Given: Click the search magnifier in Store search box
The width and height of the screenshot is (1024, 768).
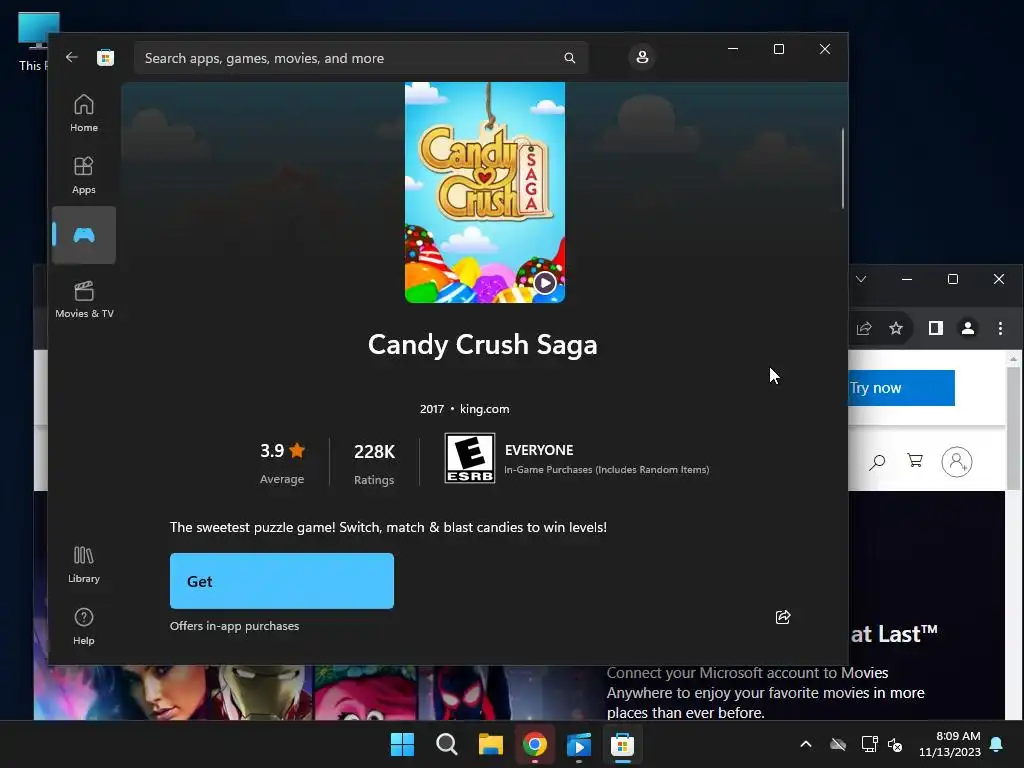Looking at the screenshot, I should click(569, 58).
